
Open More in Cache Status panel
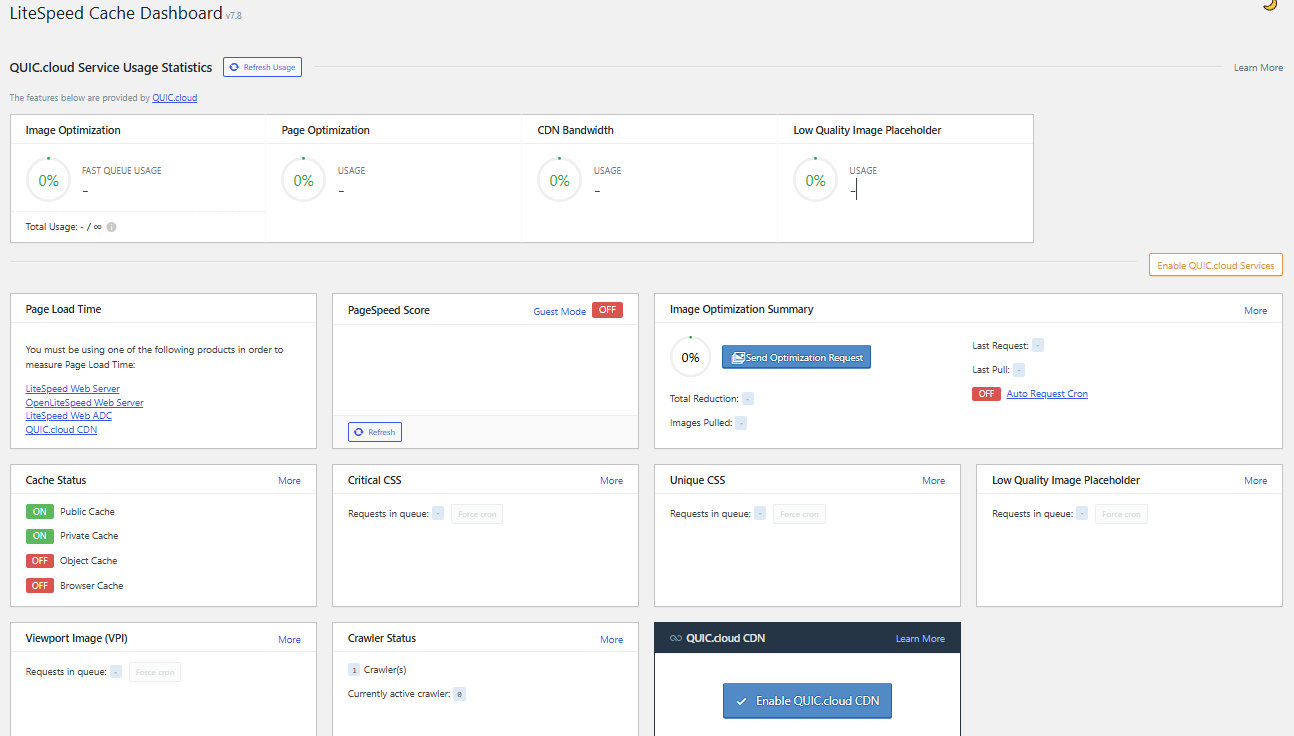[289, 481]
